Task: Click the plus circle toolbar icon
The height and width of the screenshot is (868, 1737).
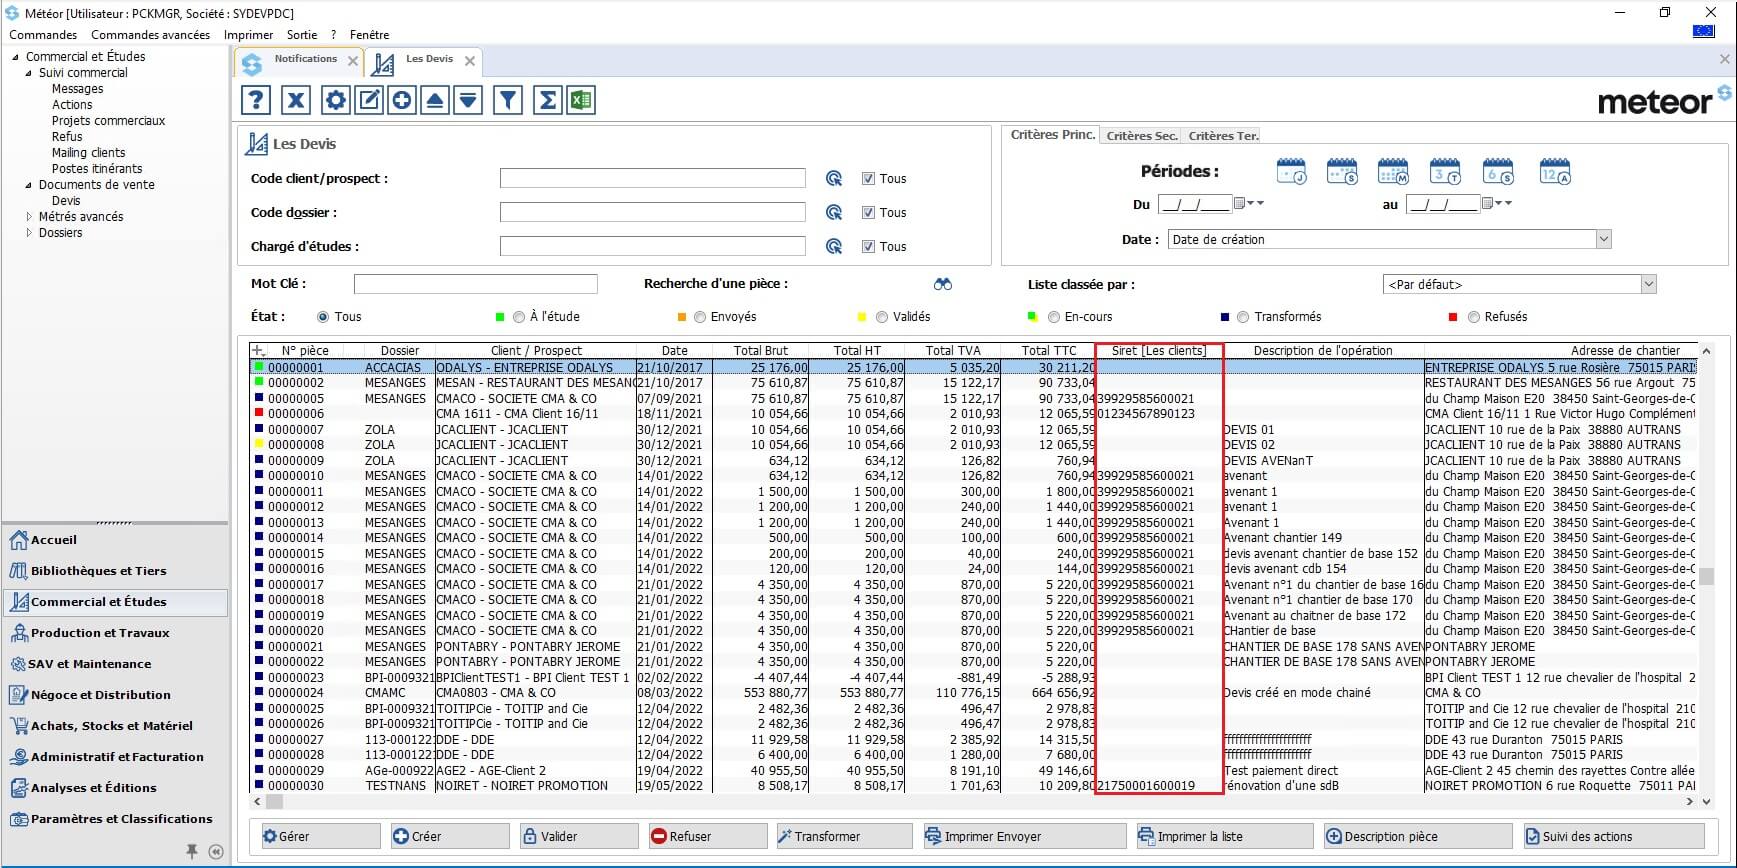Action: coord(402,100)
